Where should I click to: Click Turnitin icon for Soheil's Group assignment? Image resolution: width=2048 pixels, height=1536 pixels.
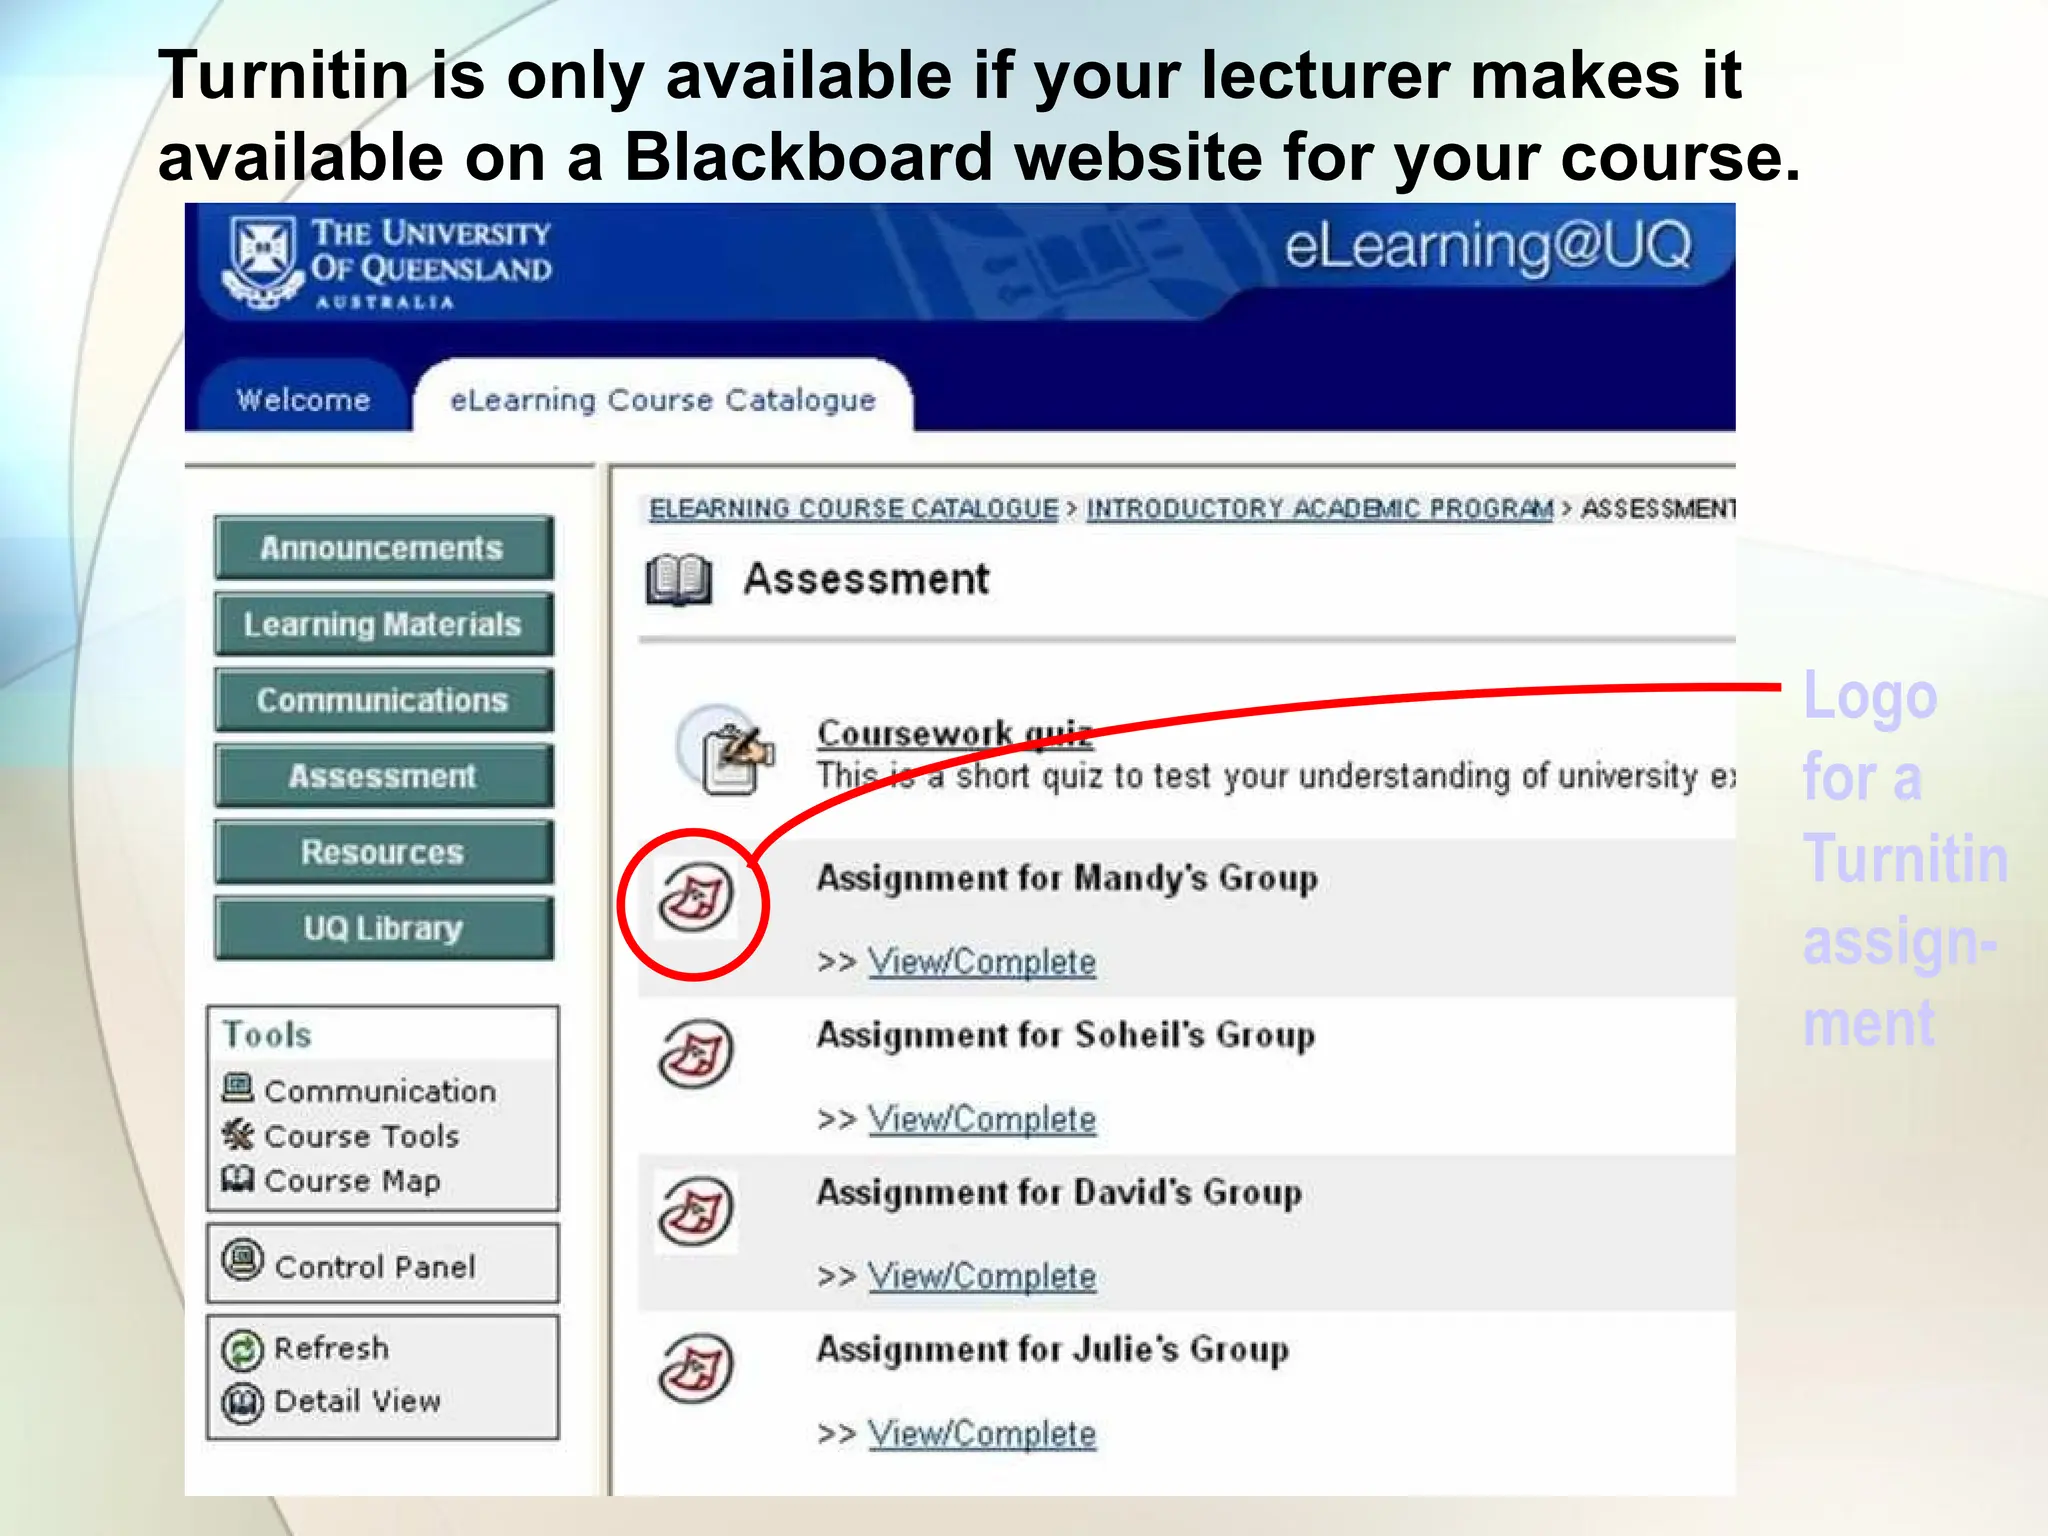(696, 1054)
